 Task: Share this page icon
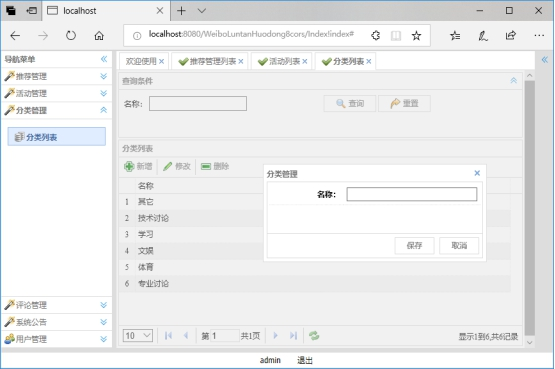coord(510,35)
